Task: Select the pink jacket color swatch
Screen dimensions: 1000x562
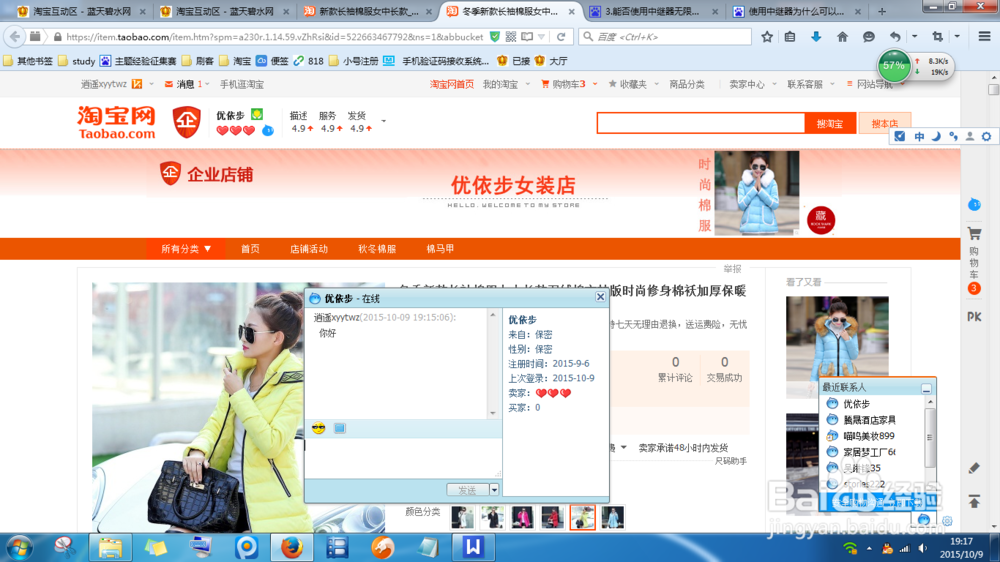Action: coord(522,517)
